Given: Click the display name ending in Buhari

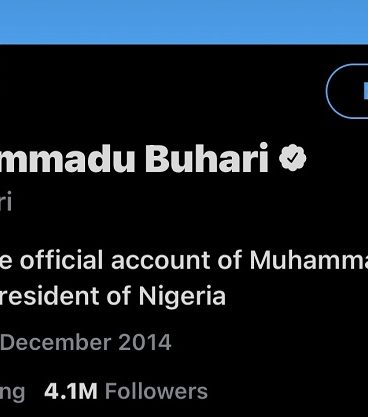Looking at the screenshot, I should click(x=134, y=158).
